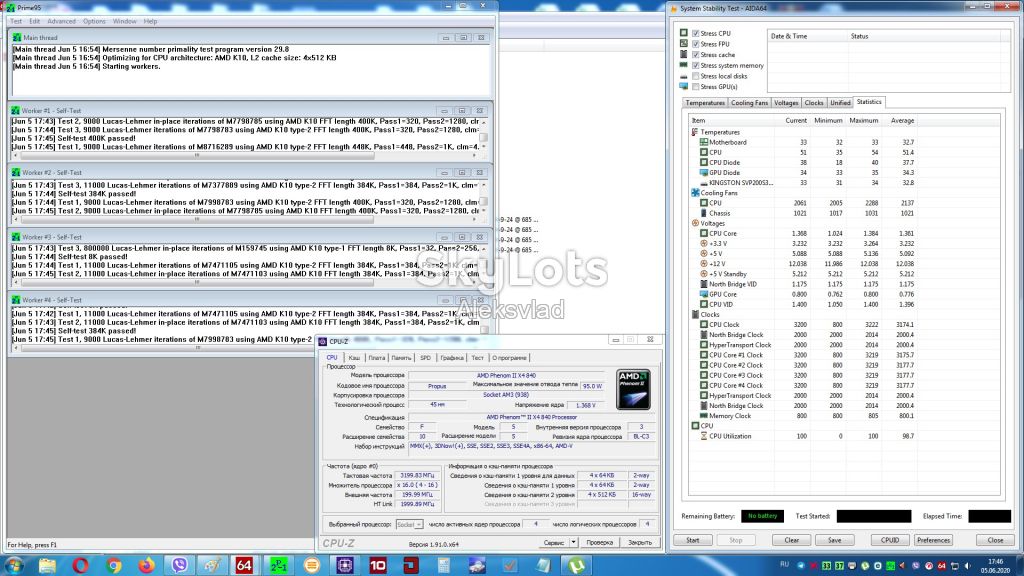Open the Edit menu in Prime95
The image size is (1024, 576).
[x=34, y=22]
